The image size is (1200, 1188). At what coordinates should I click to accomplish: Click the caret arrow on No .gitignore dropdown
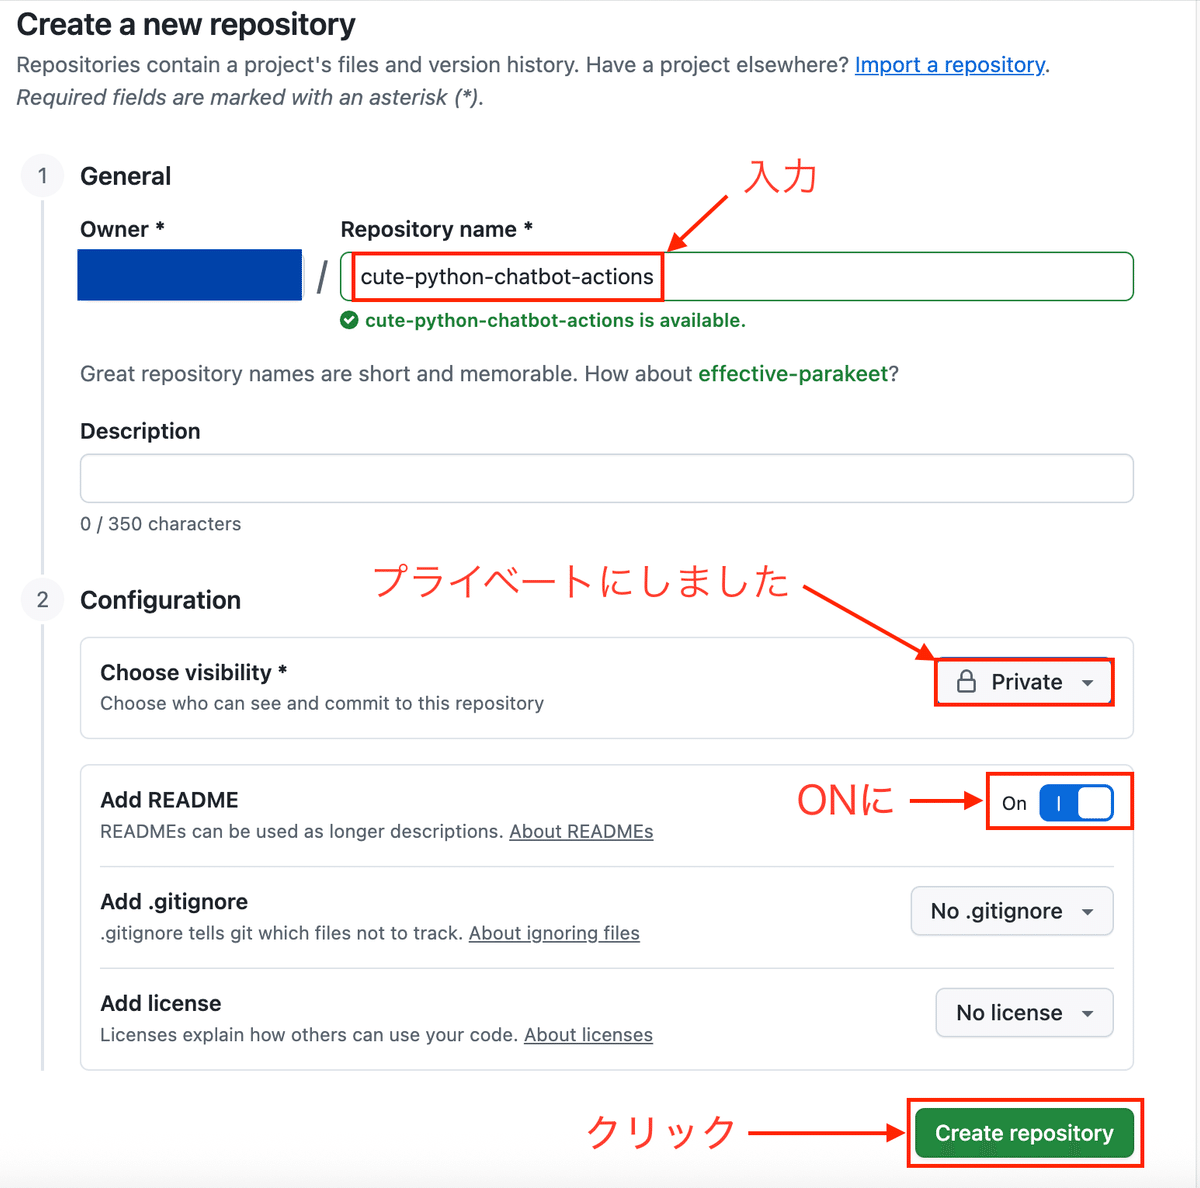(x=1087, y=912)
